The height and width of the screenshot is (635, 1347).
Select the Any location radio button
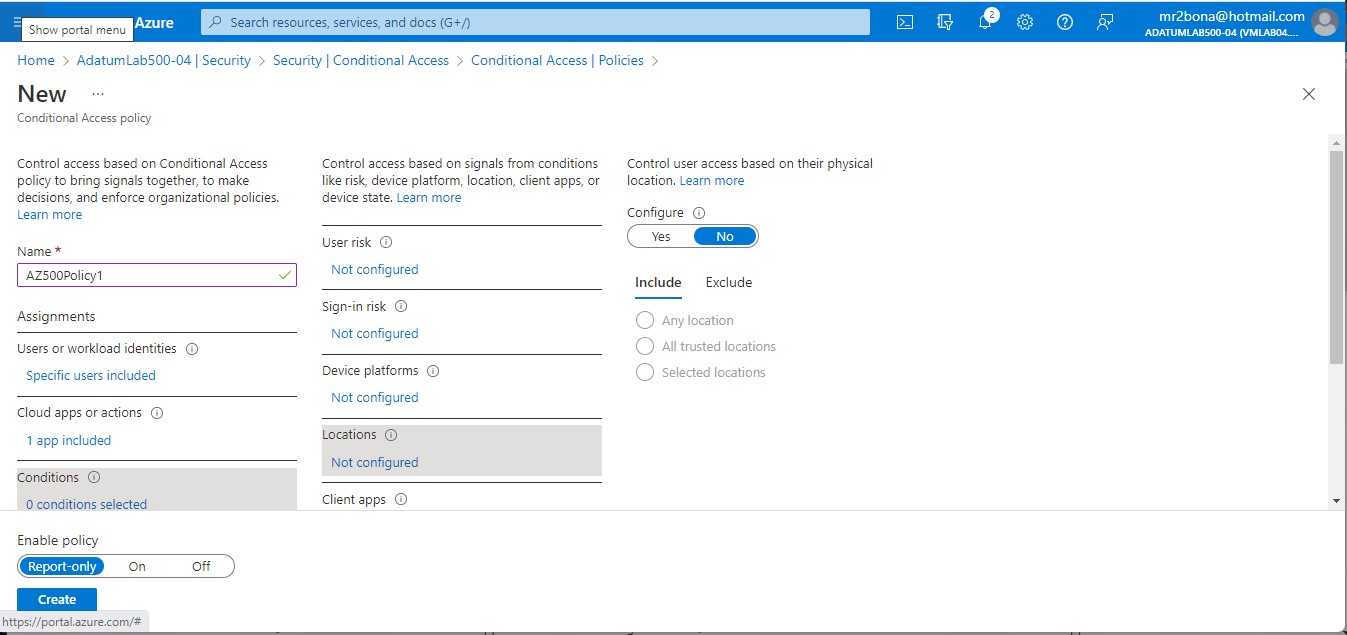(x=645, y=320)
